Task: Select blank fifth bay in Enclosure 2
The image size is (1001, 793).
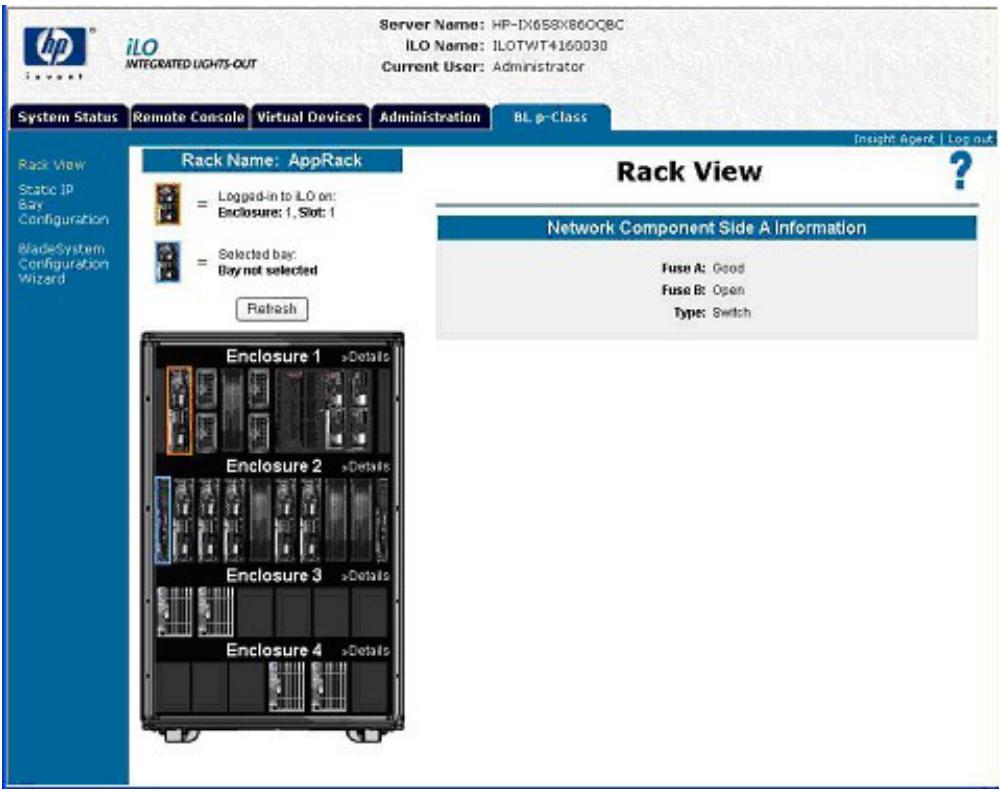Action: click(260, 520)
